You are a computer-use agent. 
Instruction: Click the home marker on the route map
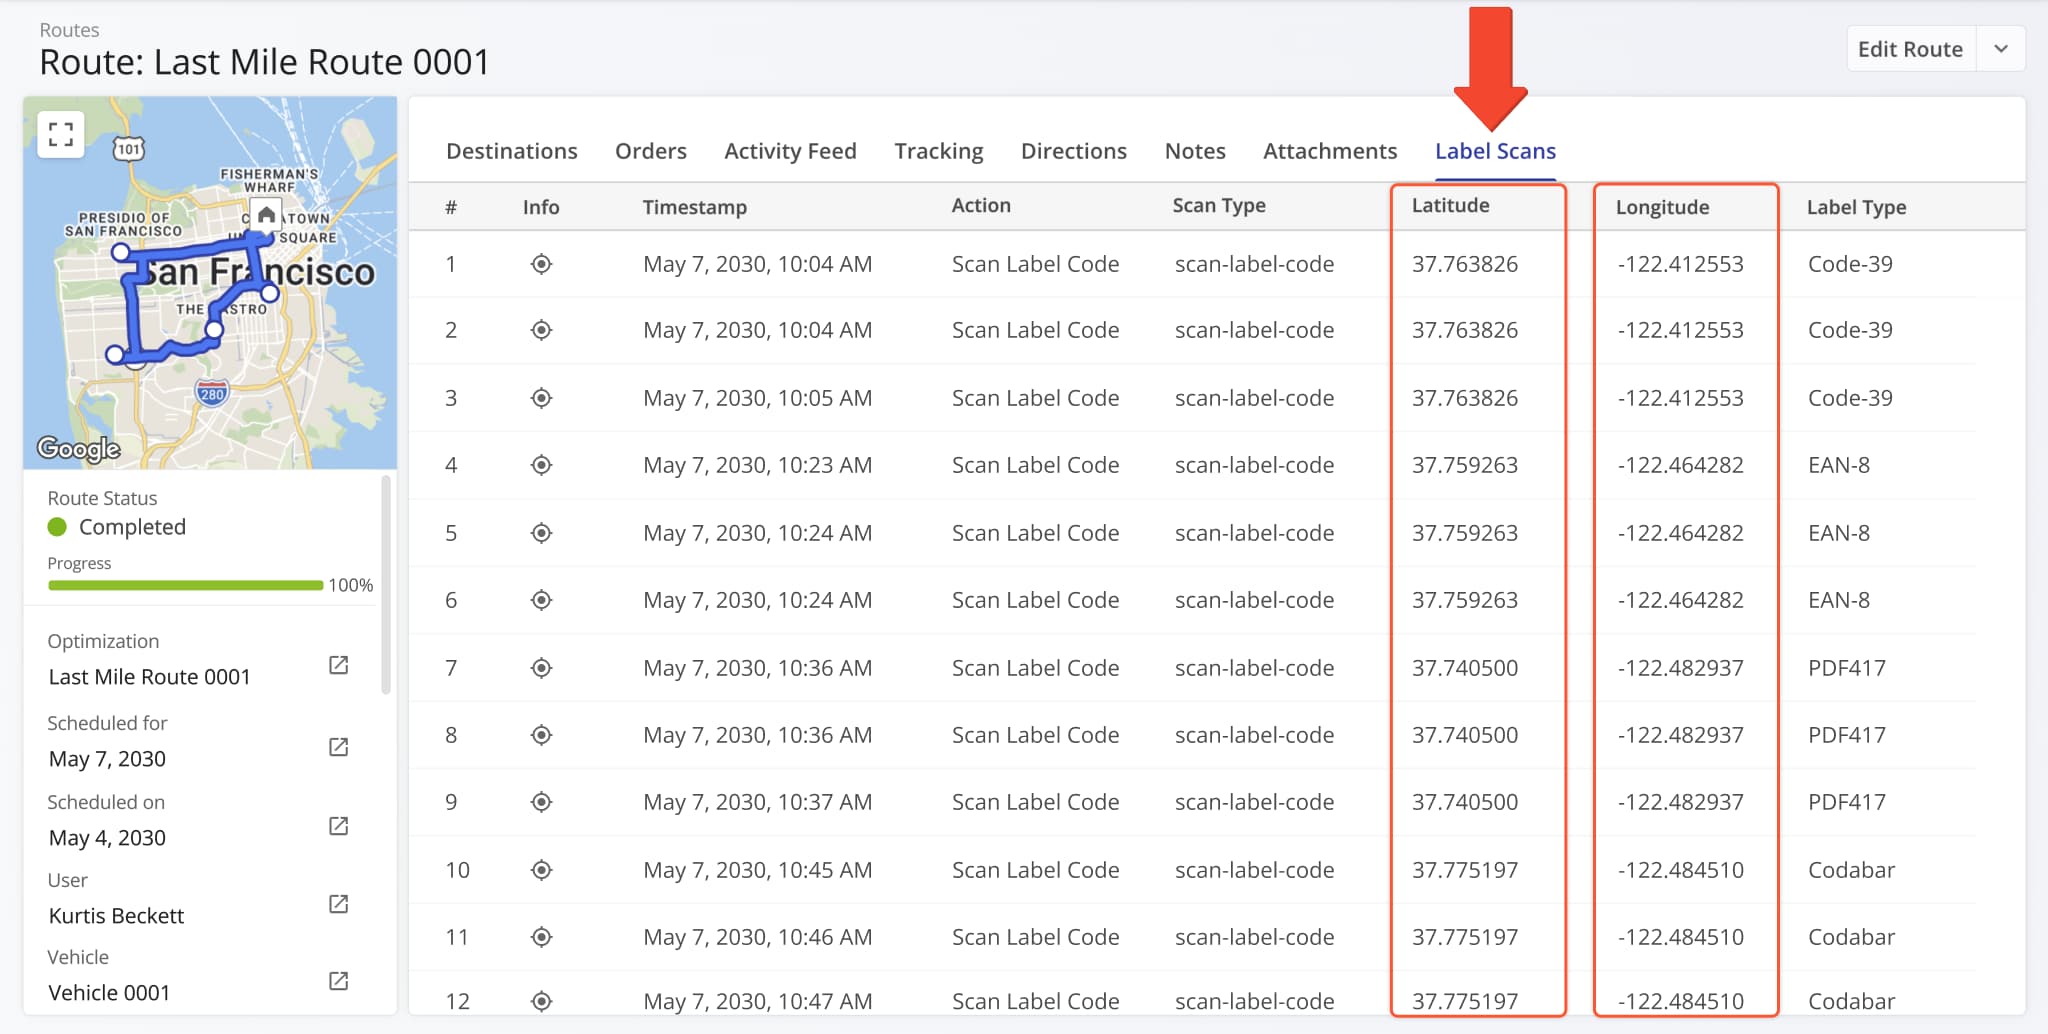pyautogui.click(x=264, y=214)
